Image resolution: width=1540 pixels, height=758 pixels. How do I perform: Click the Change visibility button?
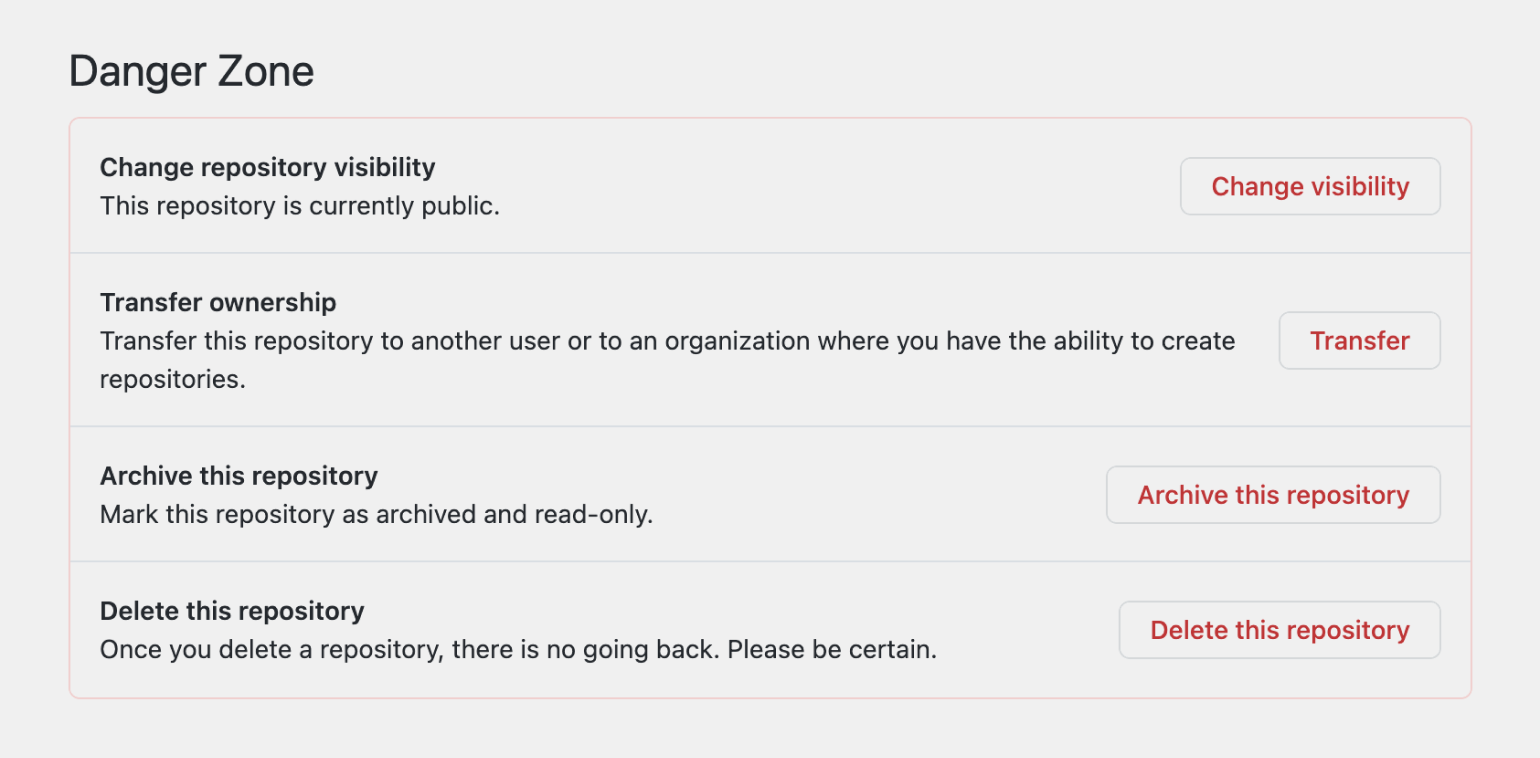pyautogui.click(x=1310, y=187)
